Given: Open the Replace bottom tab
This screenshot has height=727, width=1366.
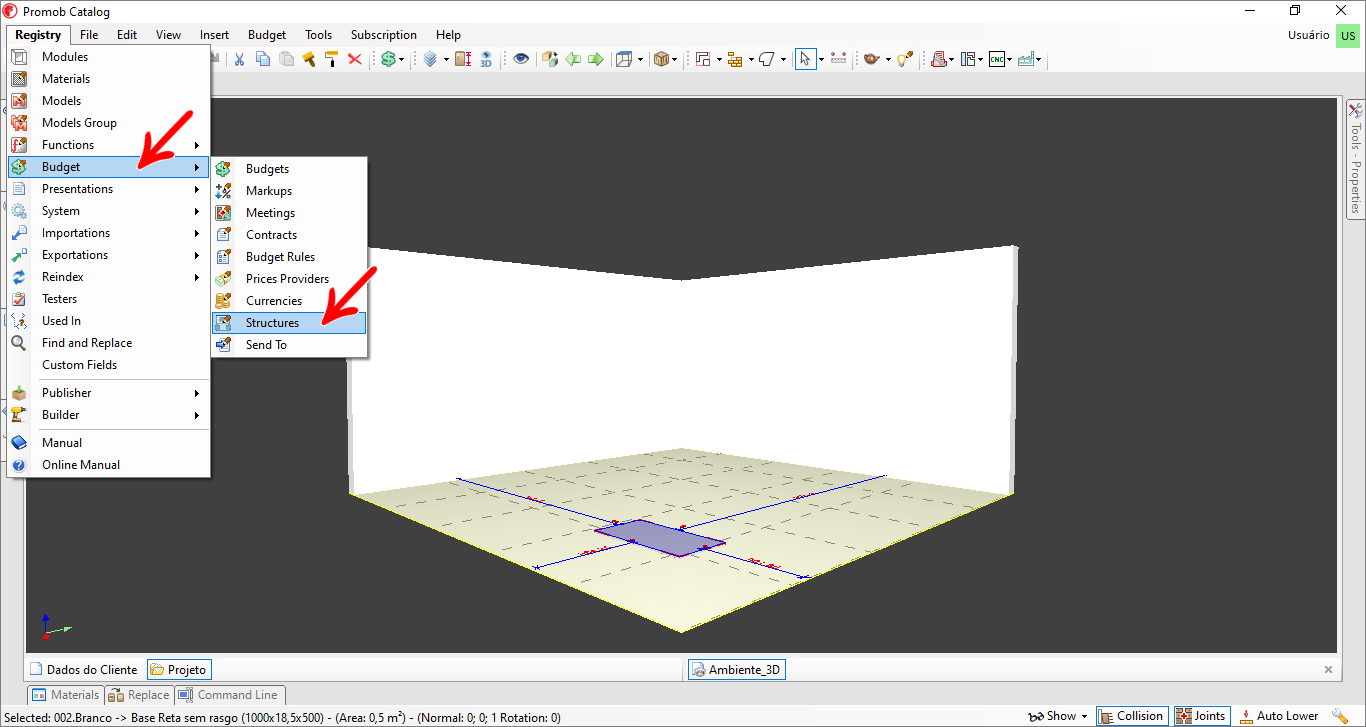Looking at the screenshot, I should tap(139, 695).
